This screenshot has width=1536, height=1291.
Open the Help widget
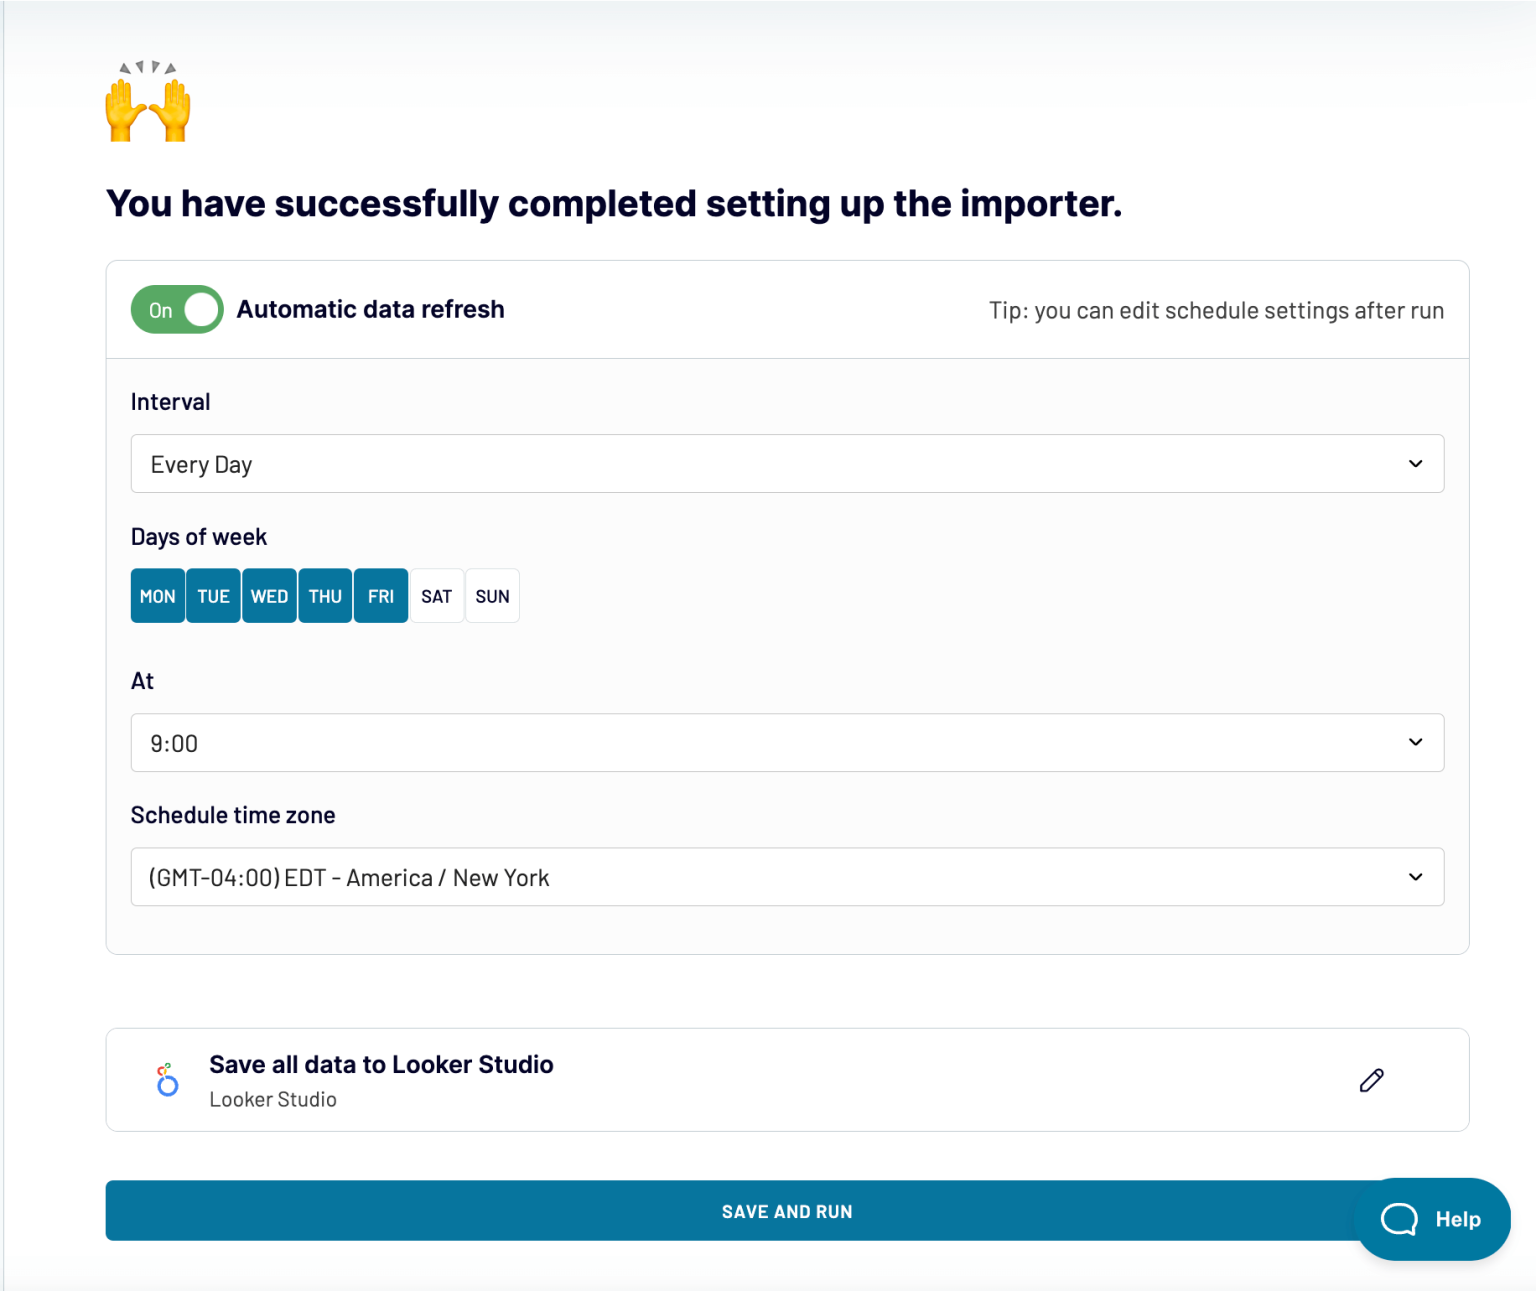point(1433,1219)
